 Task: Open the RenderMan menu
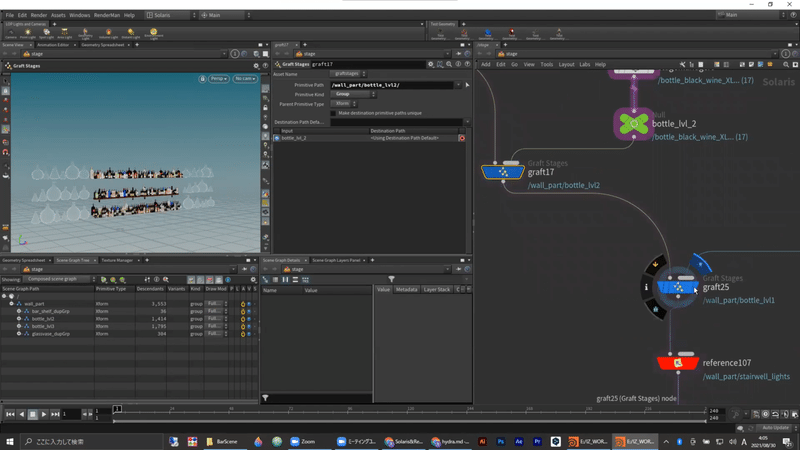[106, 15]
